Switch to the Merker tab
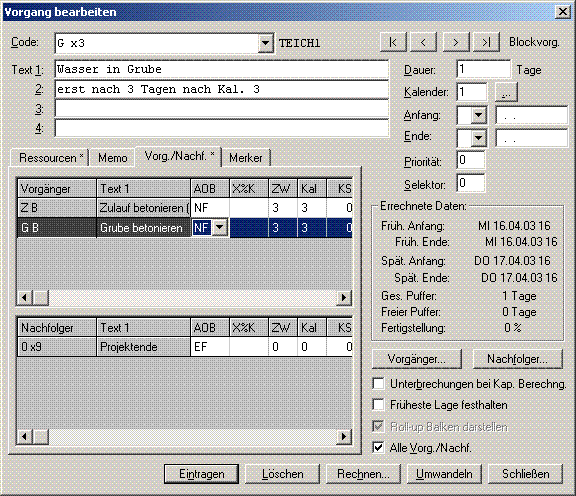The height and width of the screenshot is (496, 576). tap(246, 158)
